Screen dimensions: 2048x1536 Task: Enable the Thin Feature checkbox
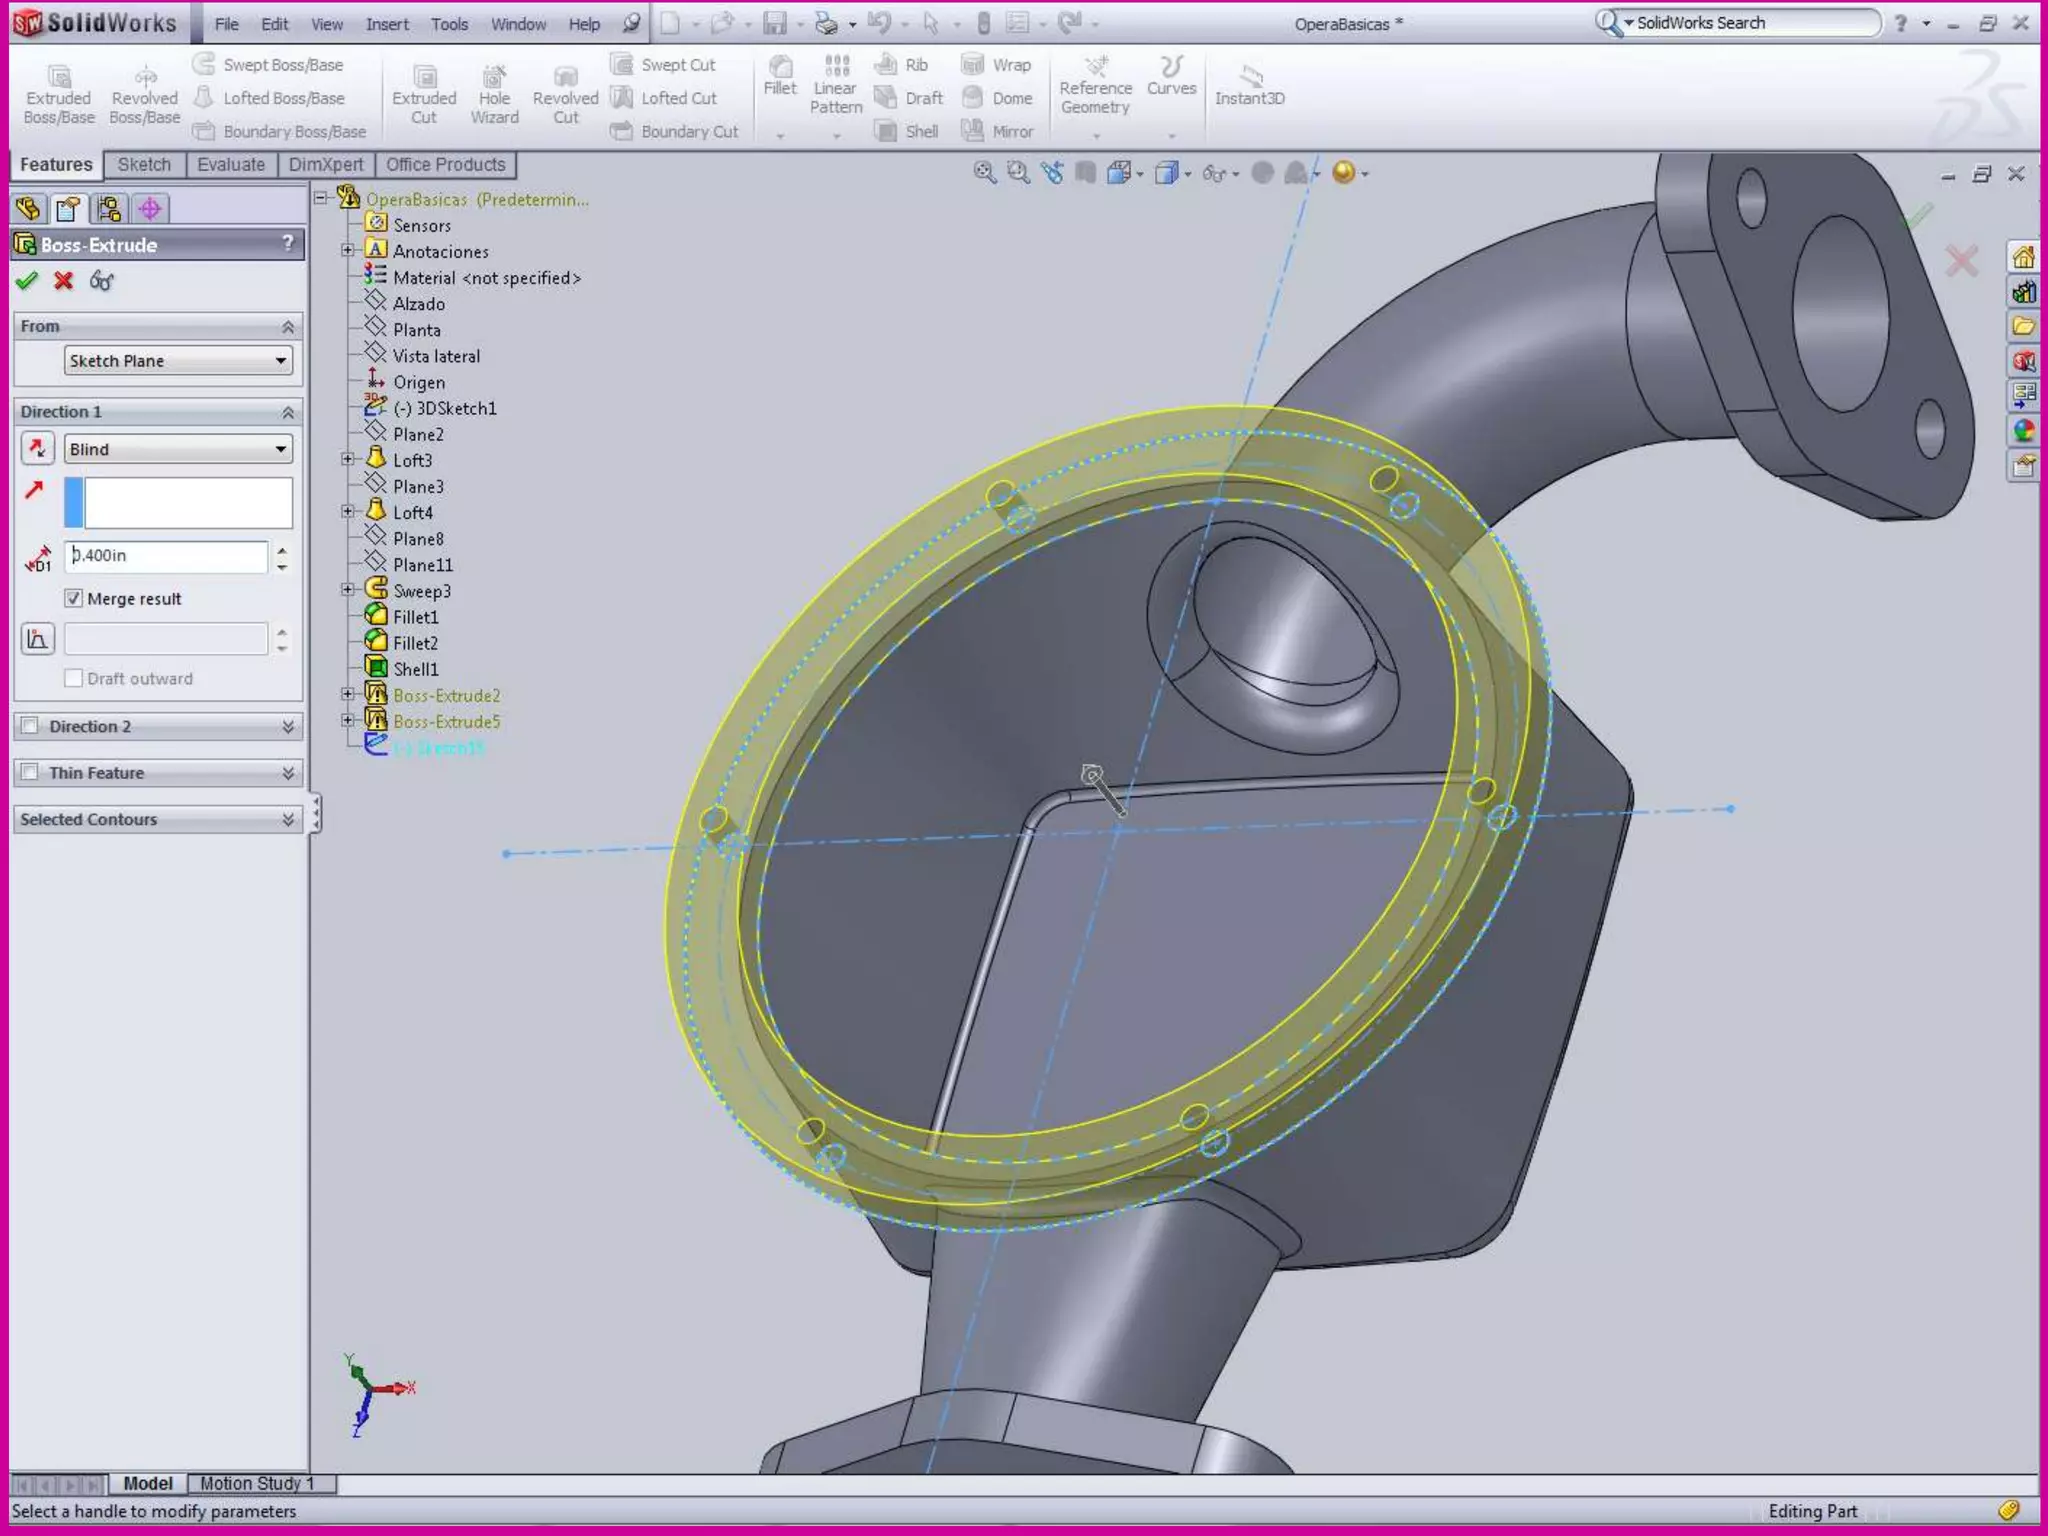click(x=30, y=772)
